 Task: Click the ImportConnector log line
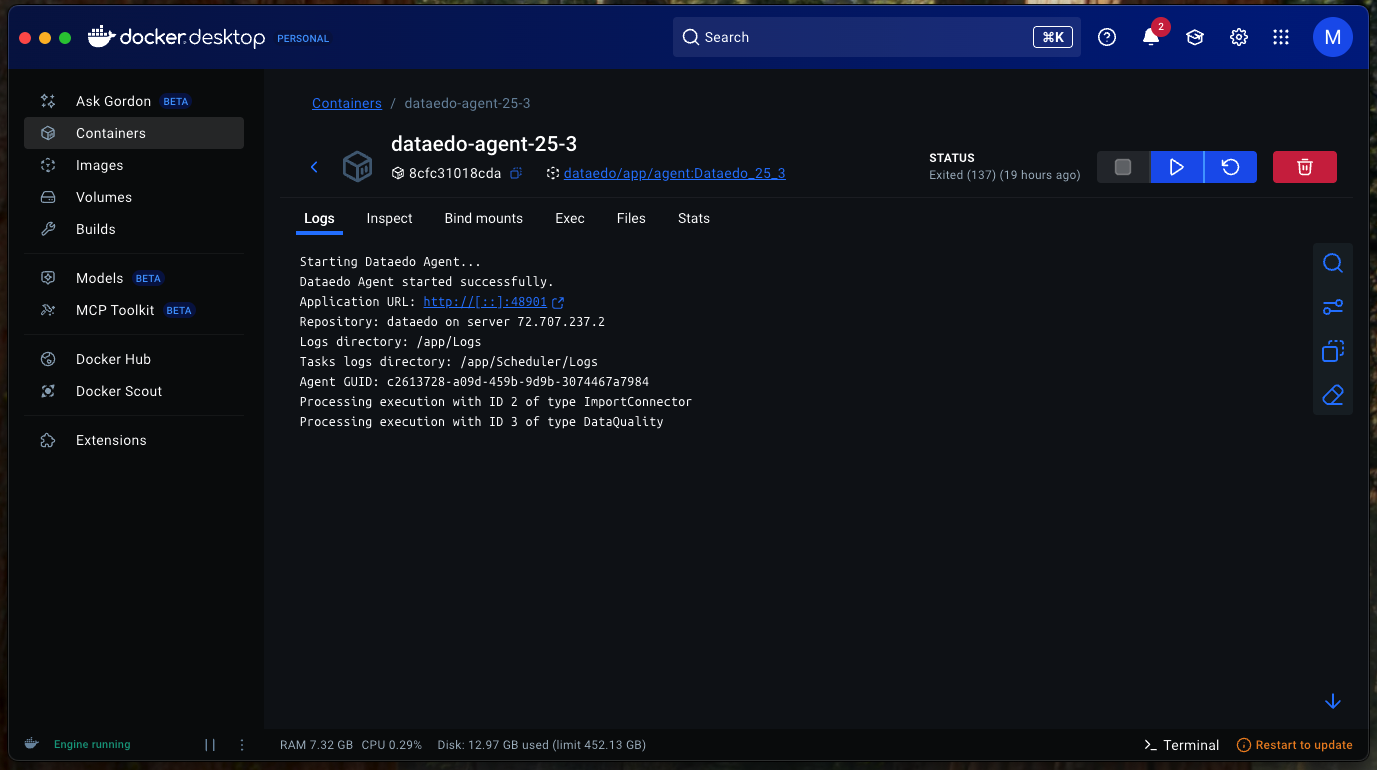coord(496,402)
